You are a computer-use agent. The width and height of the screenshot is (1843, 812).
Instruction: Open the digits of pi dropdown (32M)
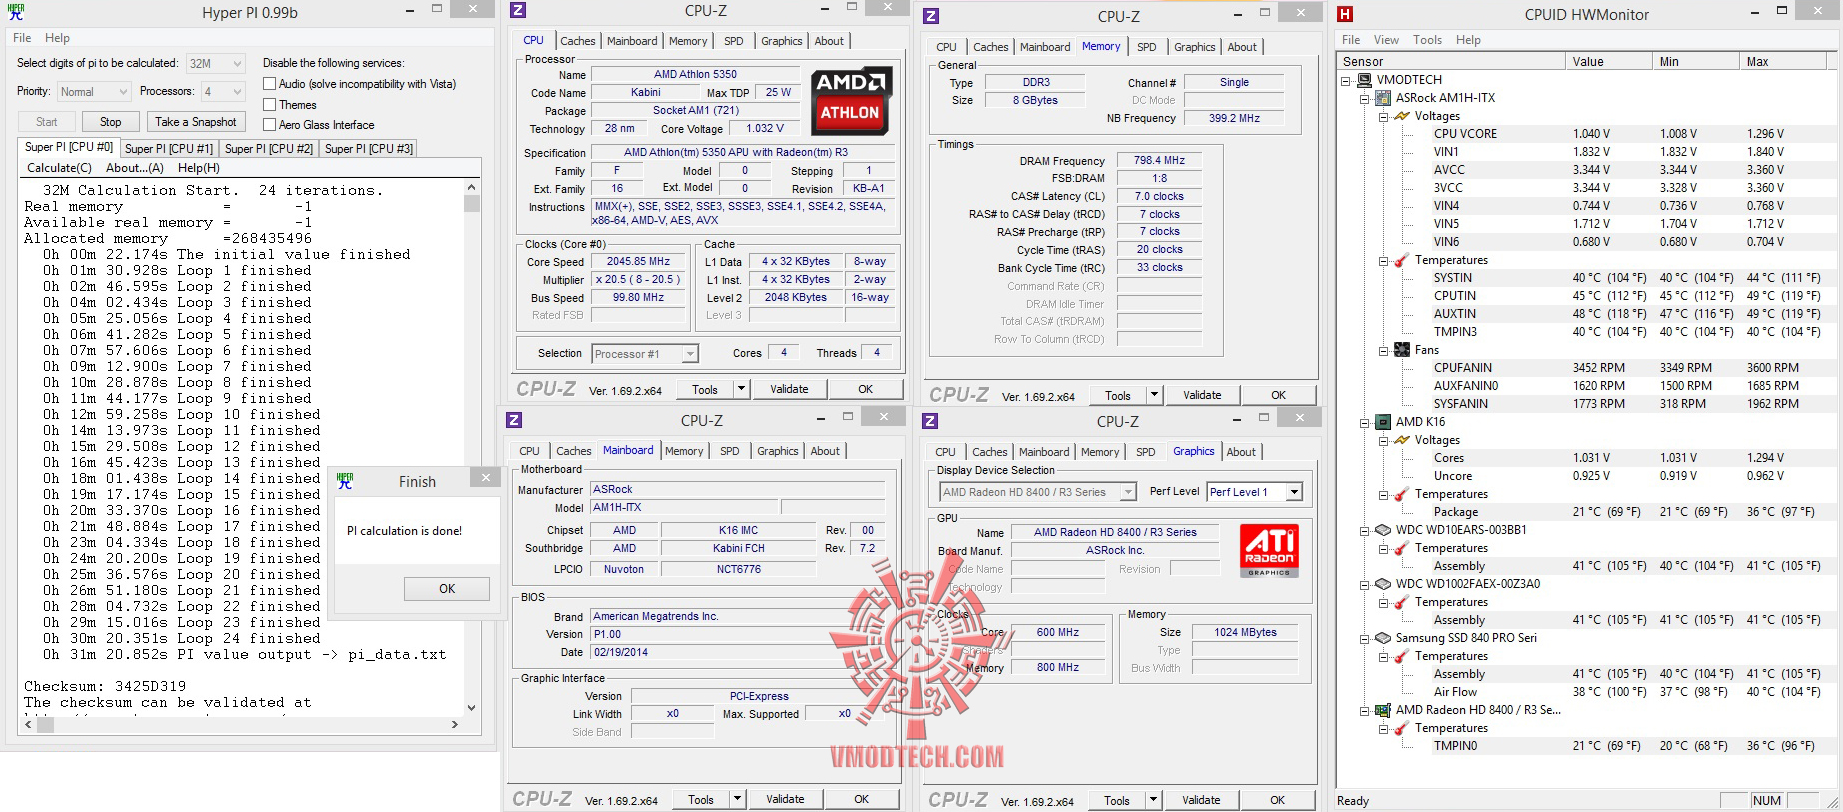(215, 63)
